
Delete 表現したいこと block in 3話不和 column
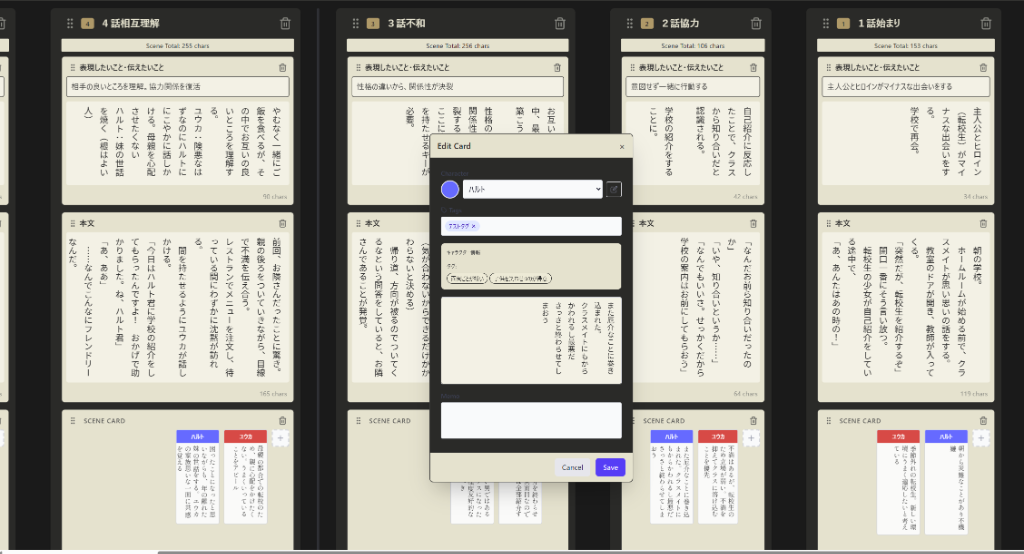557,67
